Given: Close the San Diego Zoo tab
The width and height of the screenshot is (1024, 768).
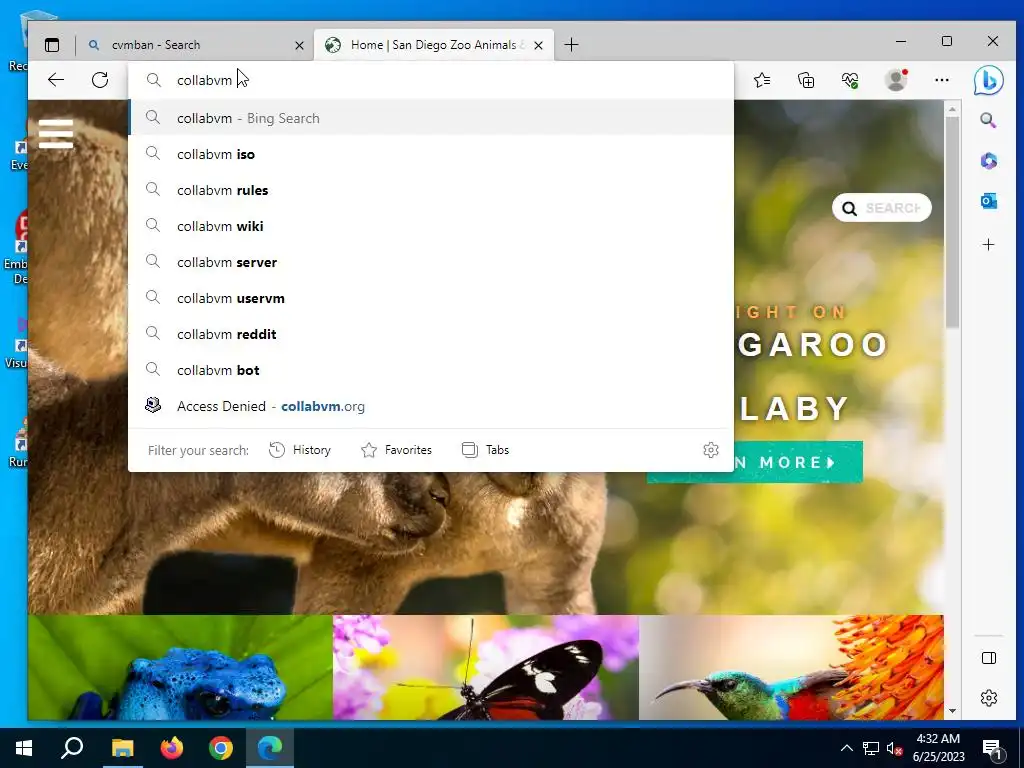Looking at the screenshot, I should (x=538, y=45).
